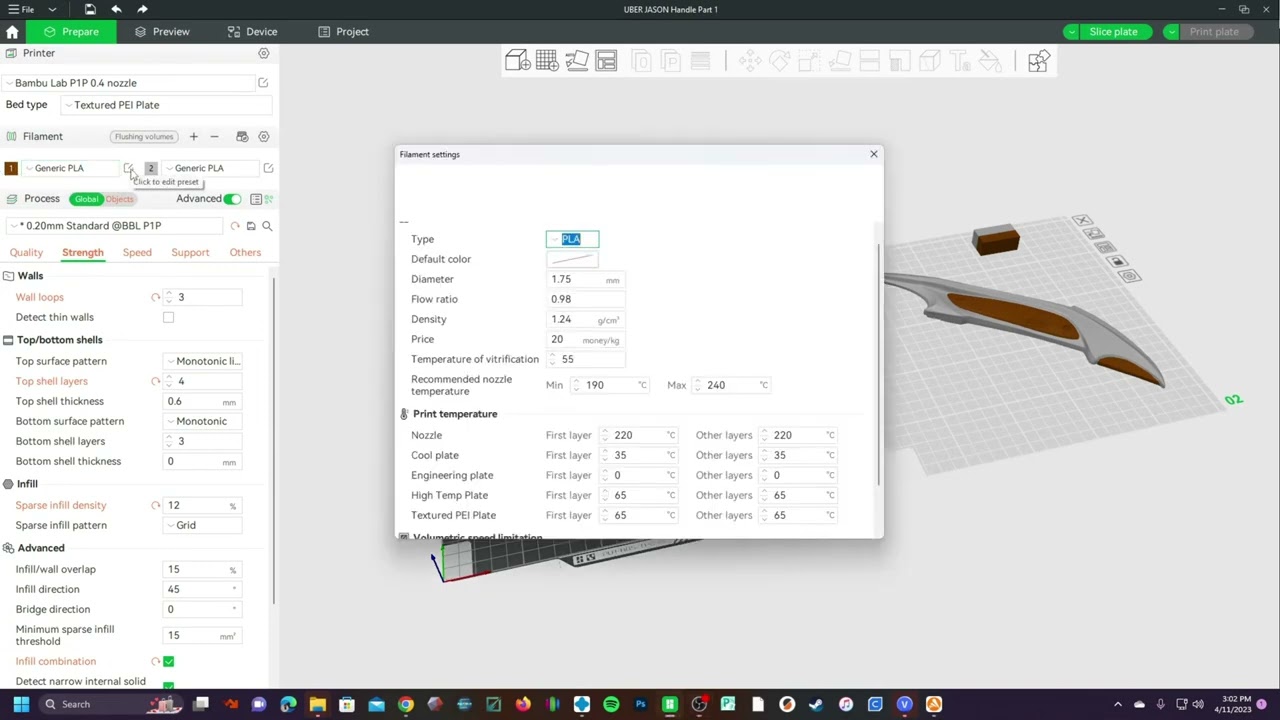Open filament section gear settings icon
The image size is (1280, 720).
click(264, 136)
